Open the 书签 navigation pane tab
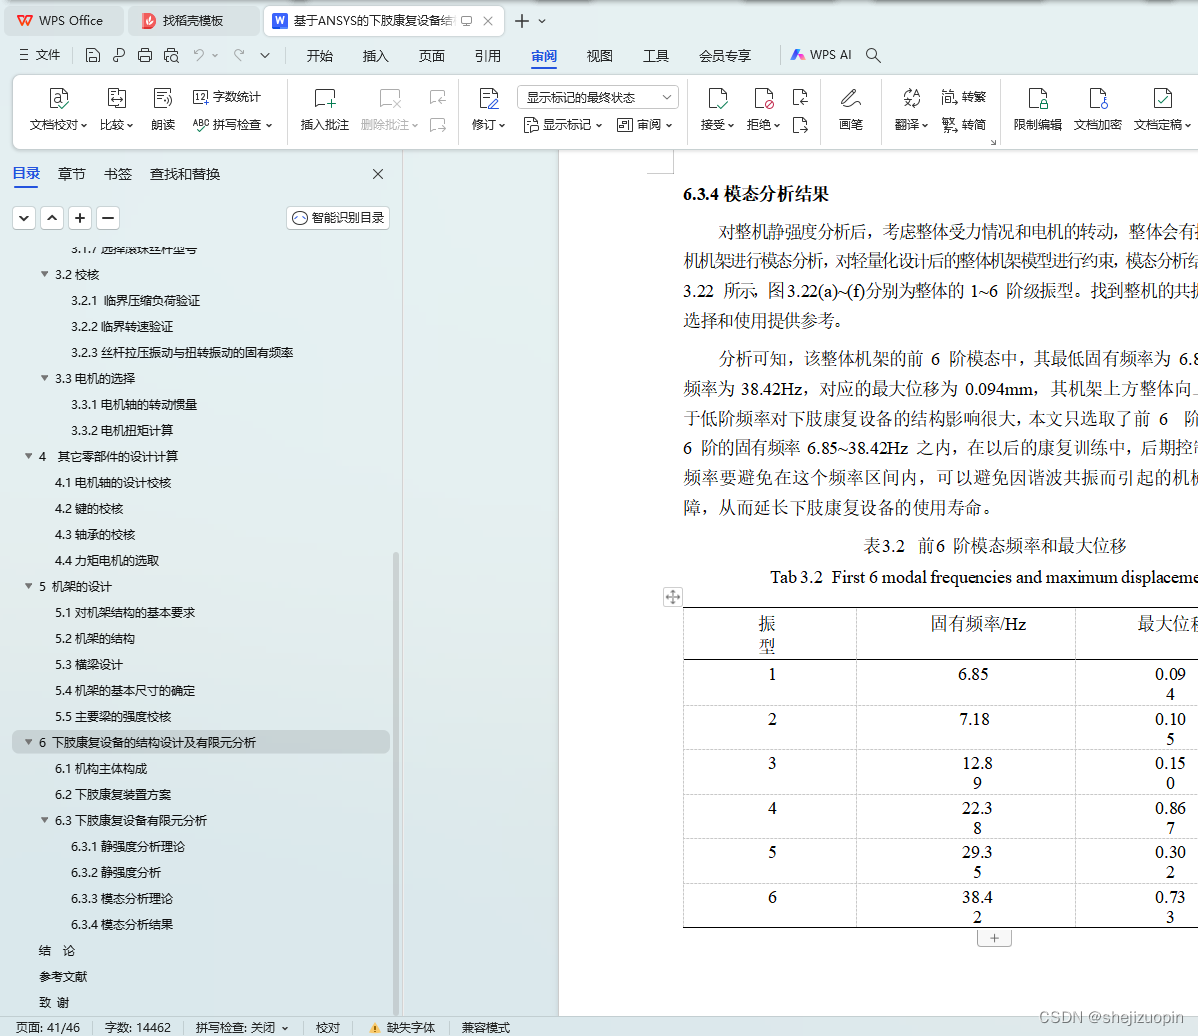The image size is (1198, 1036). [x=118, y=174]
